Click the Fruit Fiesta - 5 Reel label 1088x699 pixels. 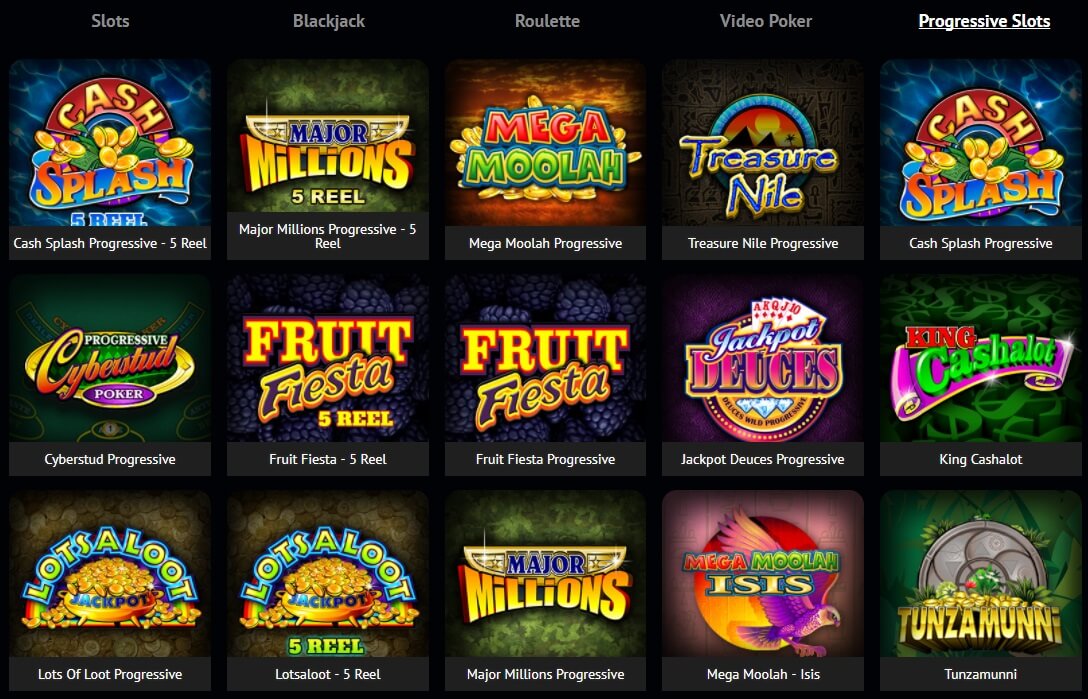tap(328, 459)
